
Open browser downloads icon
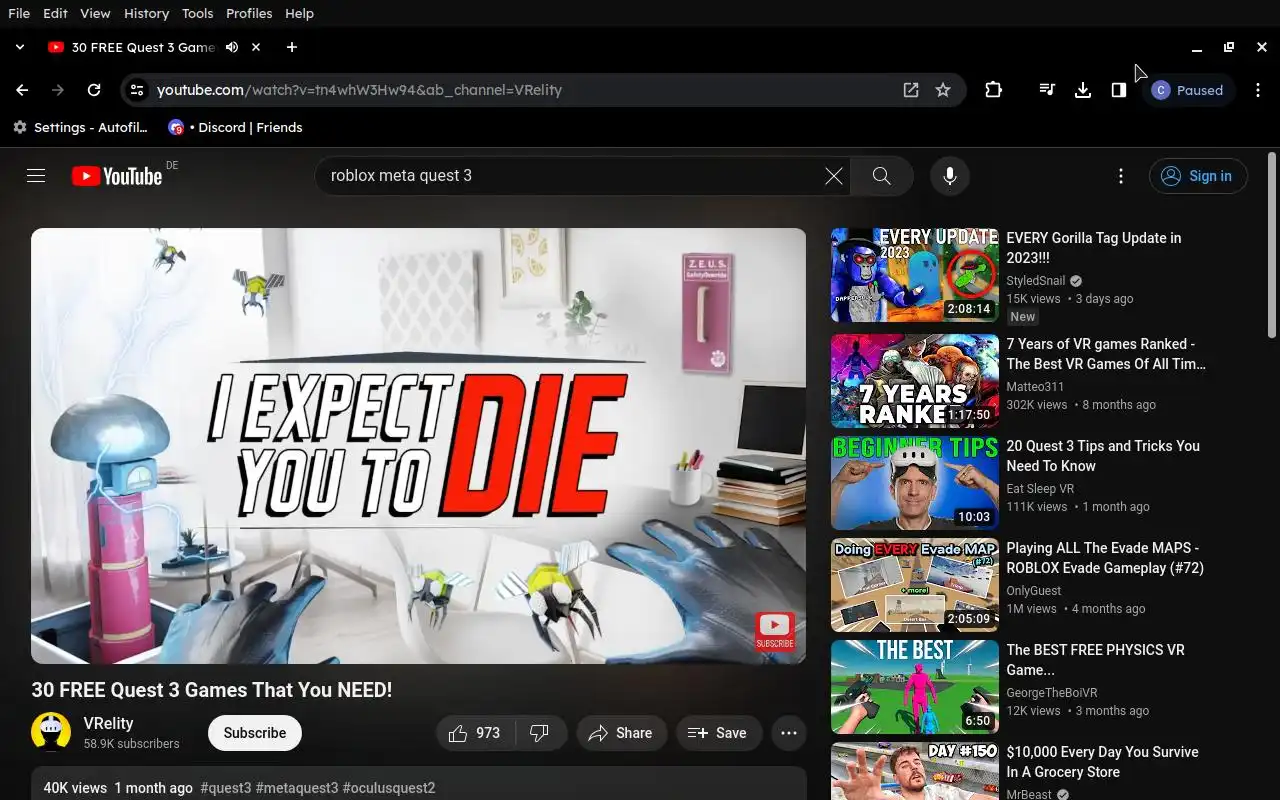(x=1082, y=90)
